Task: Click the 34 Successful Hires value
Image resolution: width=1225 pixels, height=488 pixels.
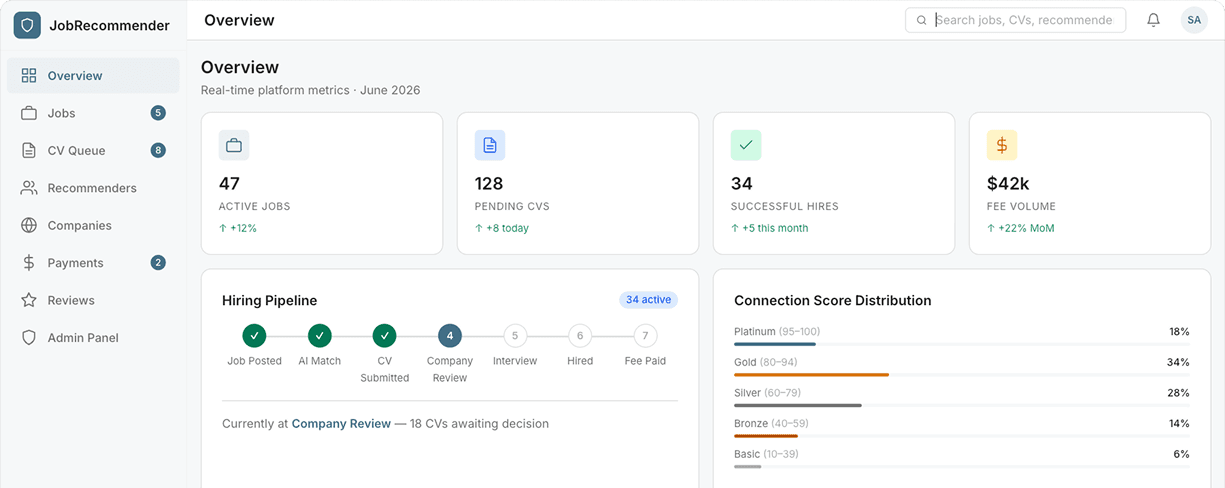Action: 742,184
